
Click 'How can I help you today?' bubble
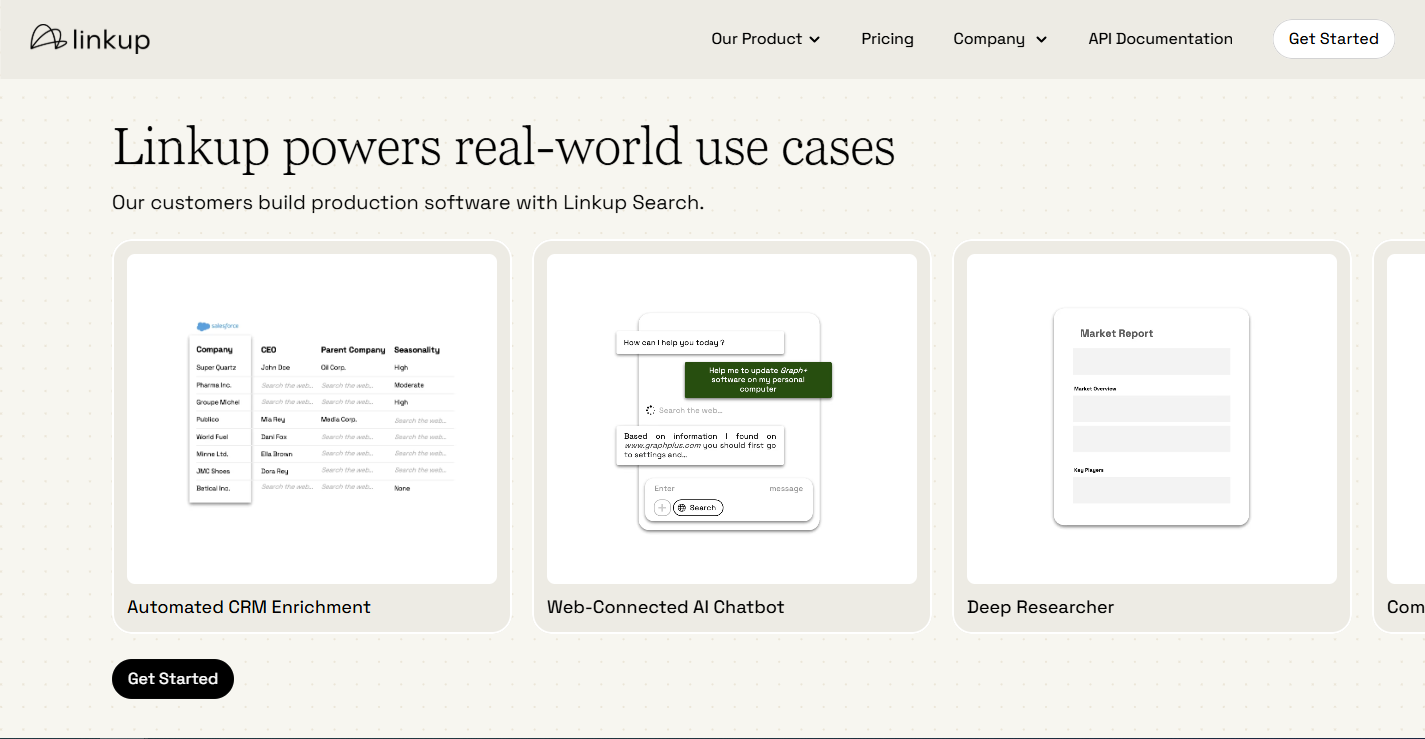(700, 343)
